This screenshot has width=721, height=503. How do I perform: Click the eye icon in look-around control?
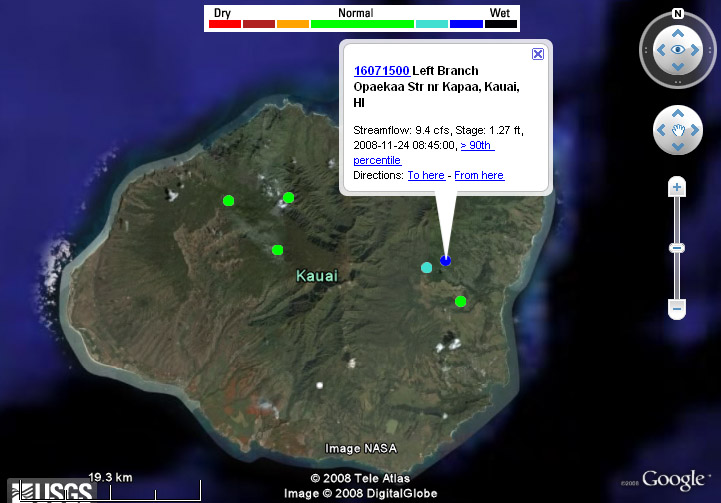678,49
